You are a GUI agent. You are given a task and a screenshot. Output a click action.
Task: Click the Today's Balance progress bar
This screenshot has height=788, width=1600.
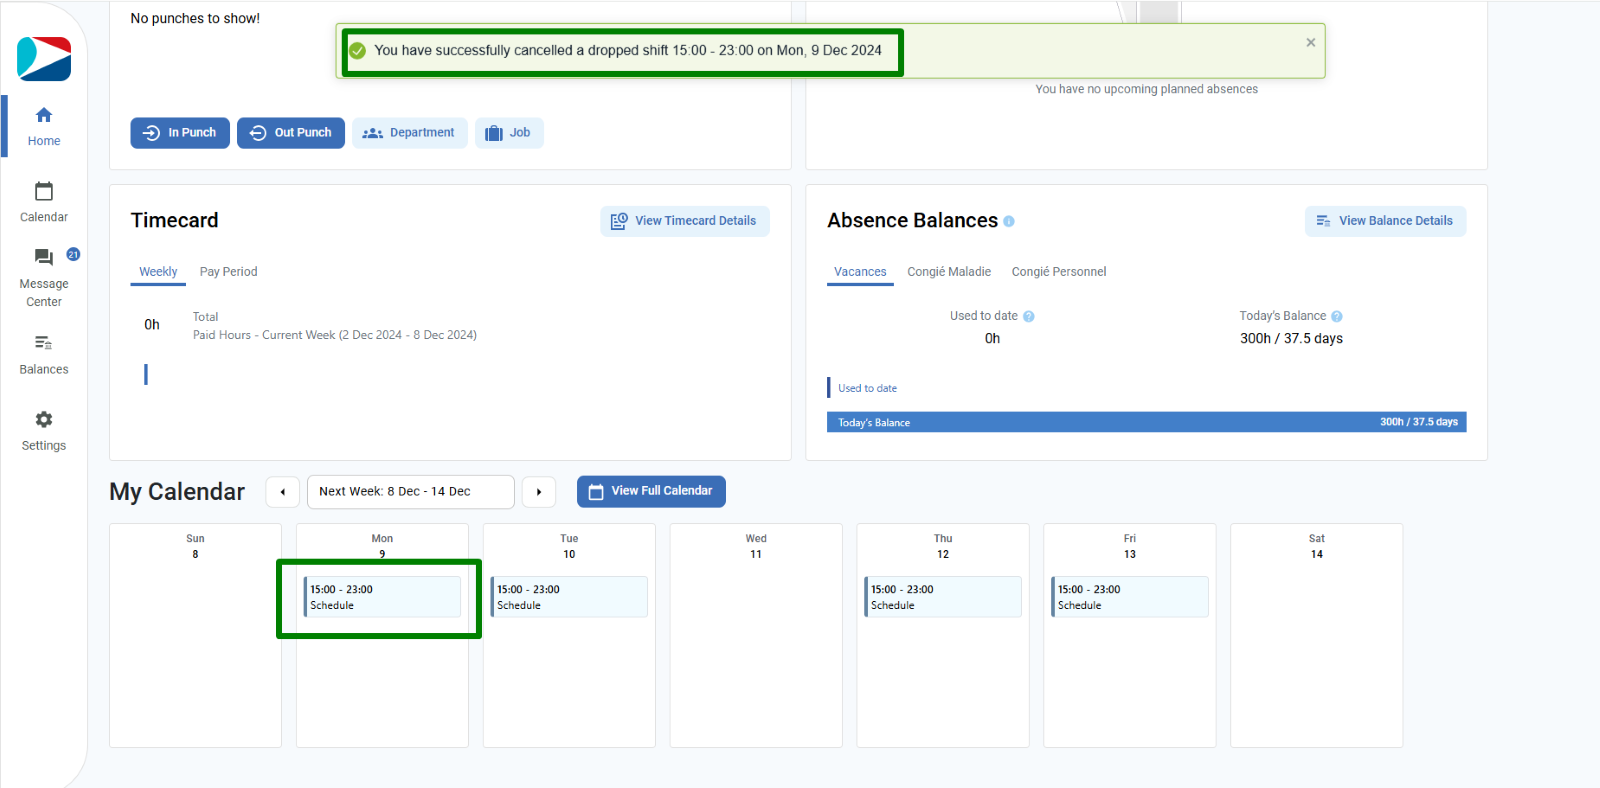1146,422
